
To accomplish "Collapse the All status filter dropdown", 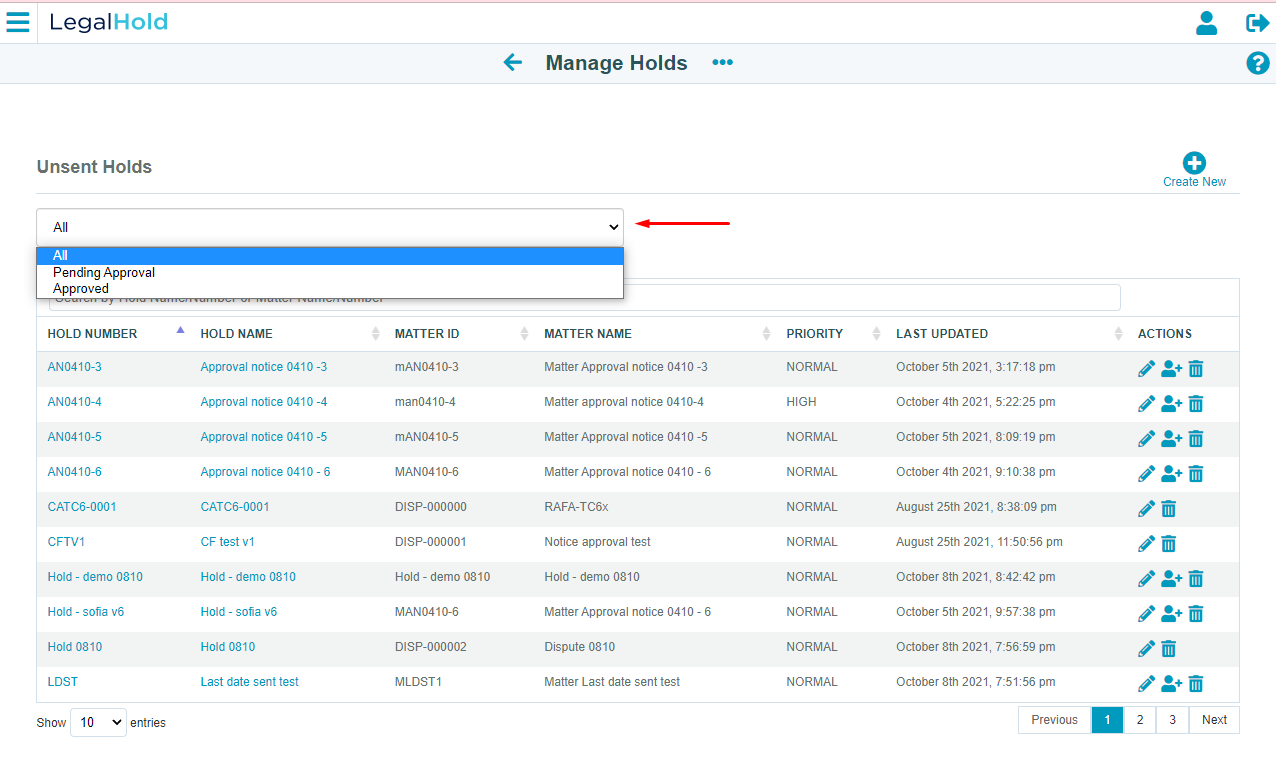I will pyautogui.click(x=330, y=227).
